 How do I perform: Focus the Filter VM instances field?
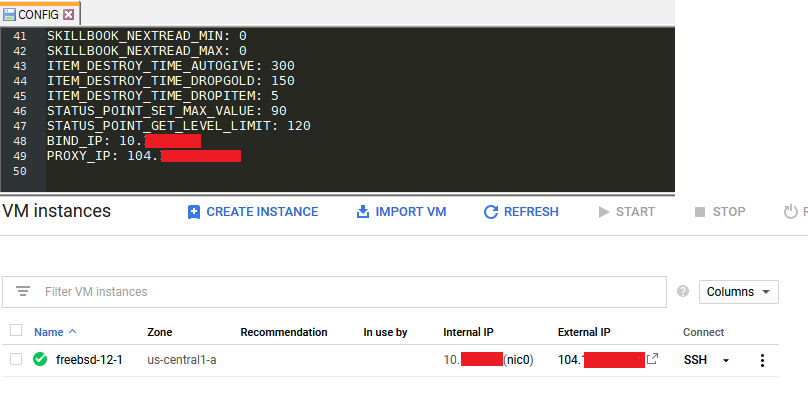click(334, 292)
